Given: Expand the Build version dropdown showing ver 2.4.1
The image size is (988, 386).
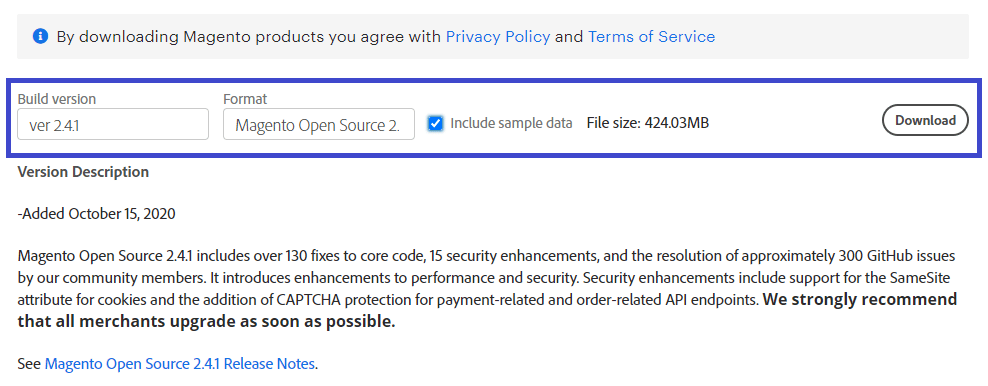Looking at the screenshot, I should (x=113, y=124).
